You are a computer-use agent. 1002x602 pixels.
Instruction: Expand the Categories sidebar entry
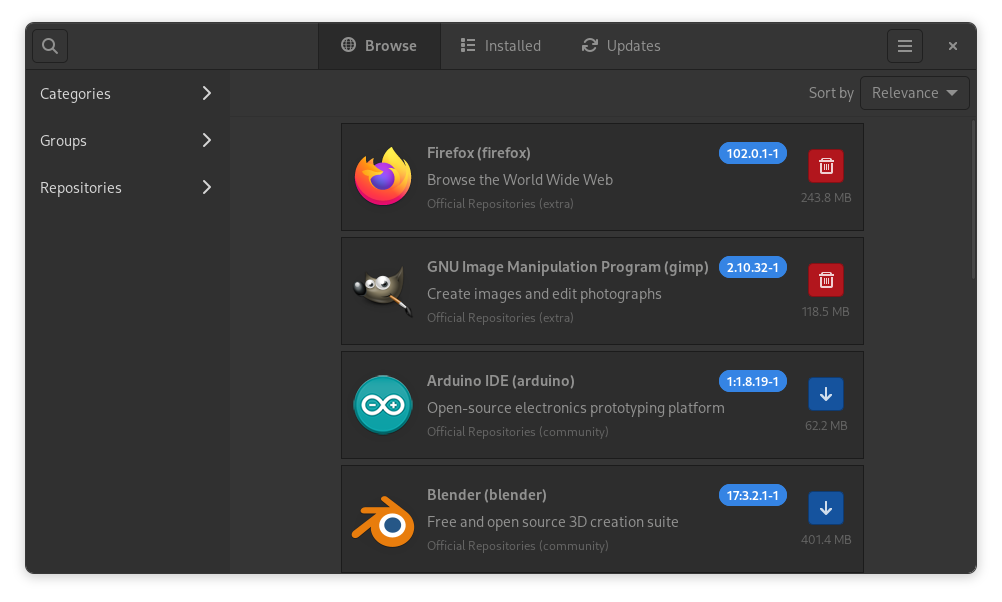pos(127,93)
